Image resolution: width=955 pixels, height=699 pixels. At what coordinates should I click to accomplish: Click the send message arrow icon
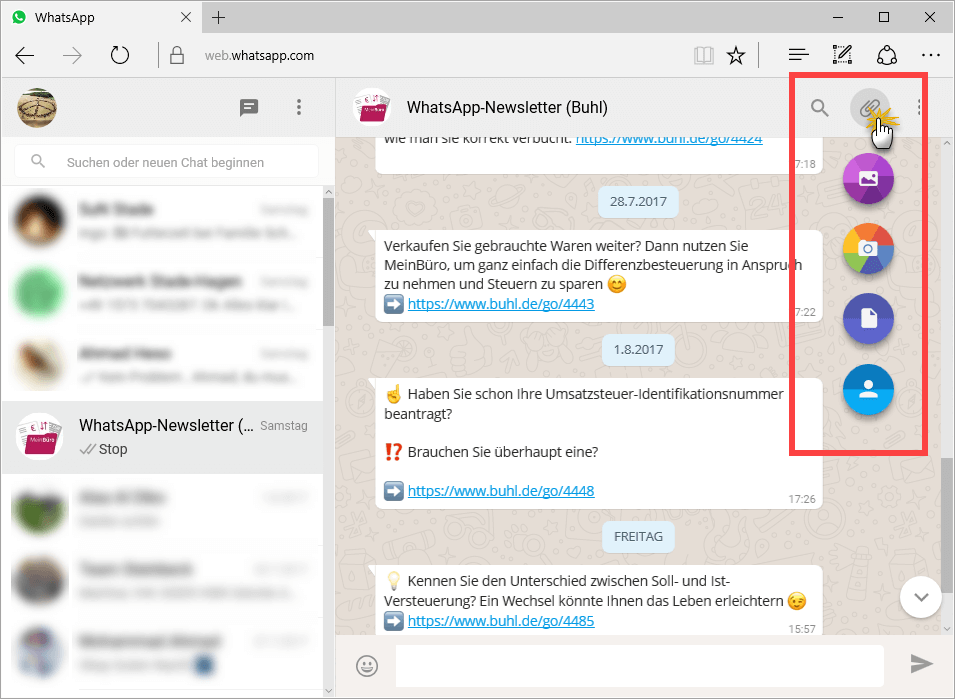[x=921, y=664]
